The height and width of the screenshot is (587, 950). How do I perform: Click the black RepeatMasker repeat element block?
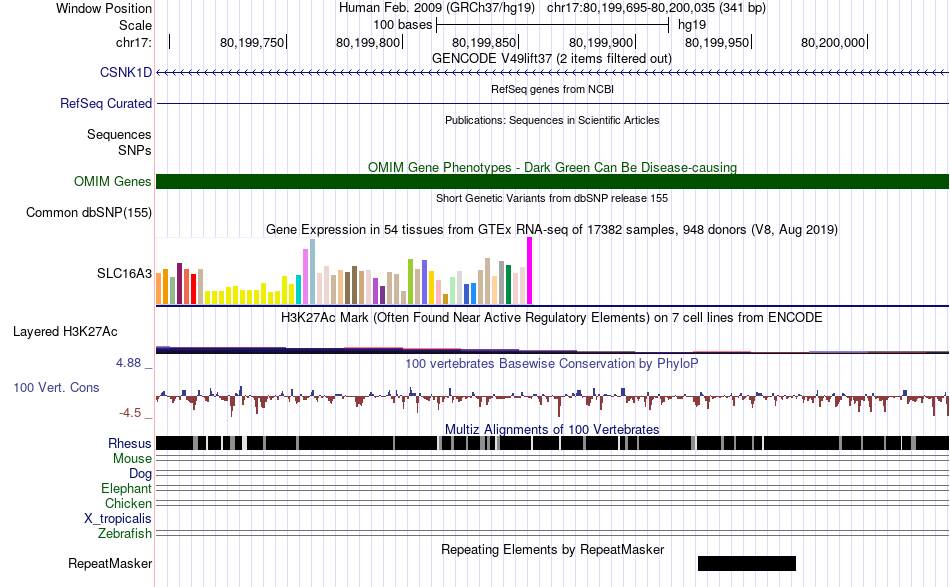(x=746, y=563)
